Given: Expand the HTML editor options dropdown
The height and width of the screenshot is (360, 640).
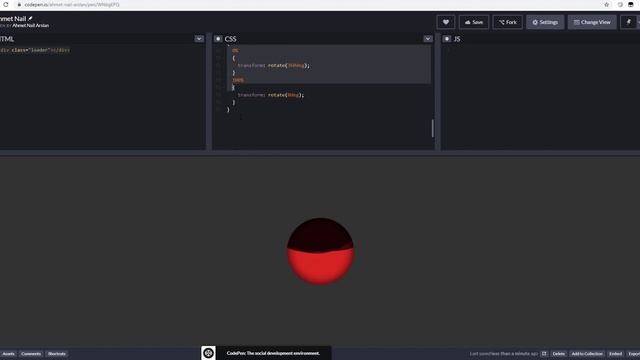Looking at the screenshot, I should pyautogui.click(x=199, y=39).
